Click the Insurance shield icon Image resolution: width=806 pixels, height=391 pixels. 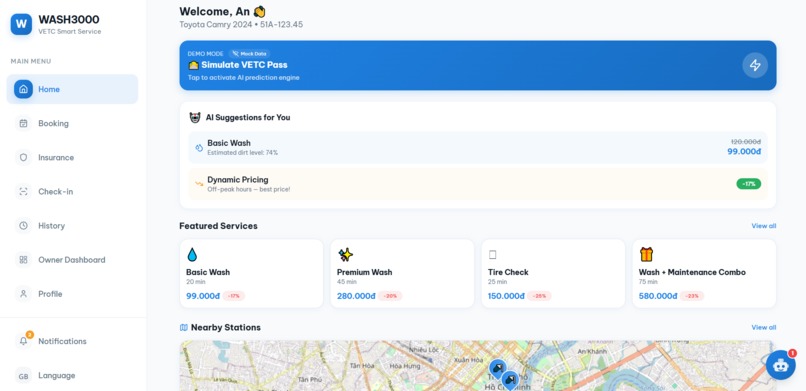coord(23,157)
